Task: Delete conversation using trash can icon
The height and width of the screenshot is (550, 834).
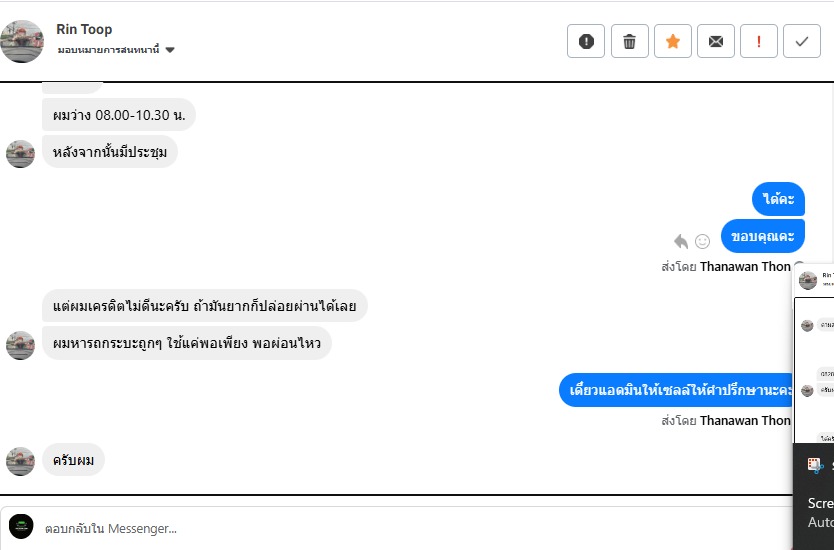Action: coord(629,41)
